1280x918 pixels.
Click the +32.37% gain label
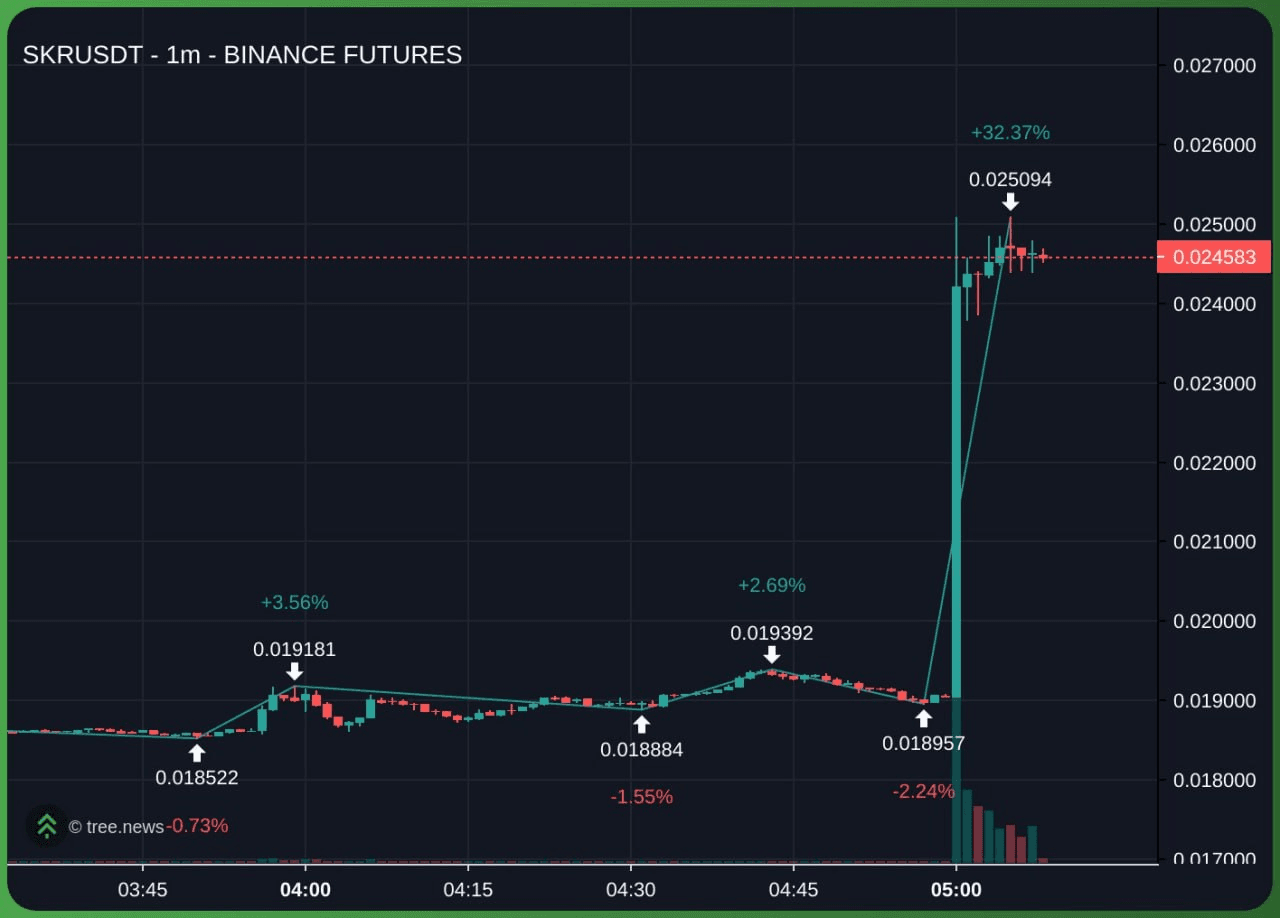1010,132
